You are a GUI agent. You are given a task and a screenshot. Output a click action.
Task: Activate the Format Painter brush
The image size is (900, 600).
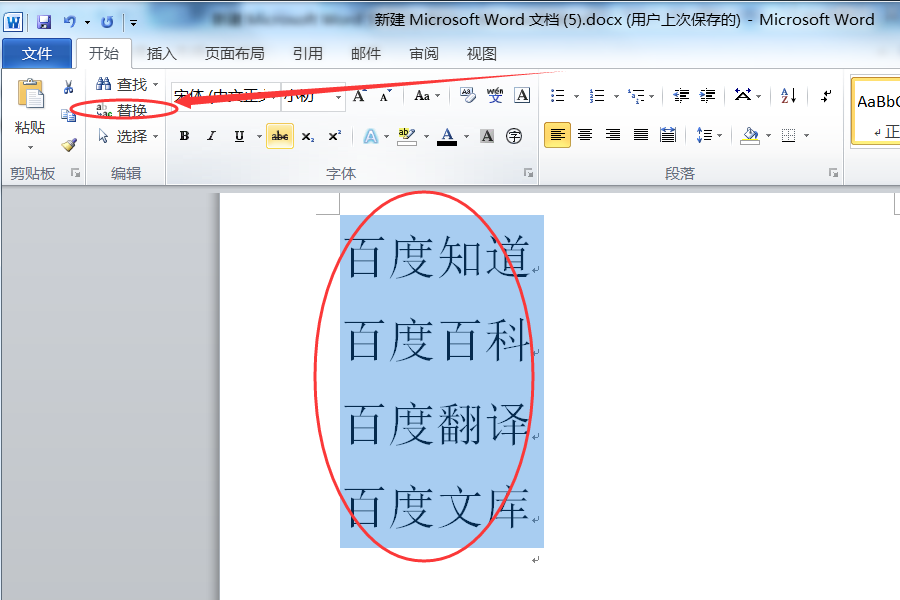[x=69, y=145]
